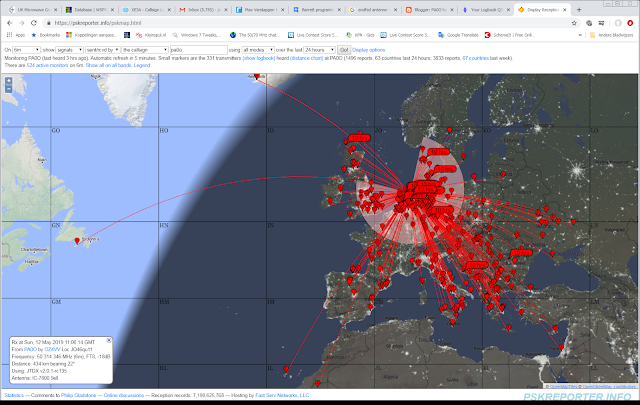Switch to the Database | WSPR tab

tap(90, 10)
